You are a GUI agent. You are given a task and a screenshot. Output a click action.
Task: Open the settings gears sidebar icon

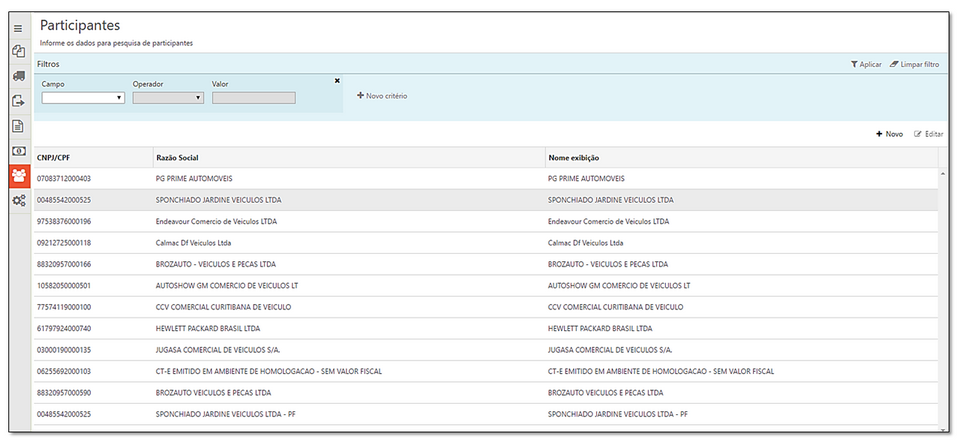[18, 201]
